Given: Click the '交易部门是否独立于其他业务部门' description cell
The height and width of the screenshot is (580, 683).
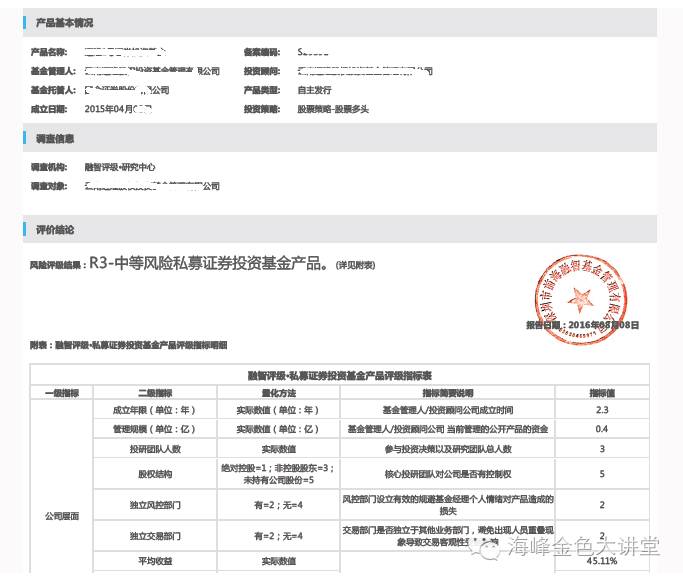Looking at the screenshot, I should (x=448, y=536).
